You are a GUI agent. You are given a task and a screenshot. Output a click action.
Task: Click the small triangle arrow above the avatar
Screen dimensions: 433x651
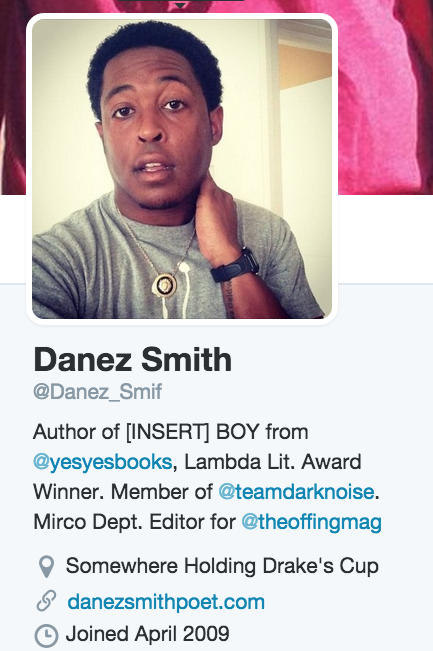(x=180, y=6)
